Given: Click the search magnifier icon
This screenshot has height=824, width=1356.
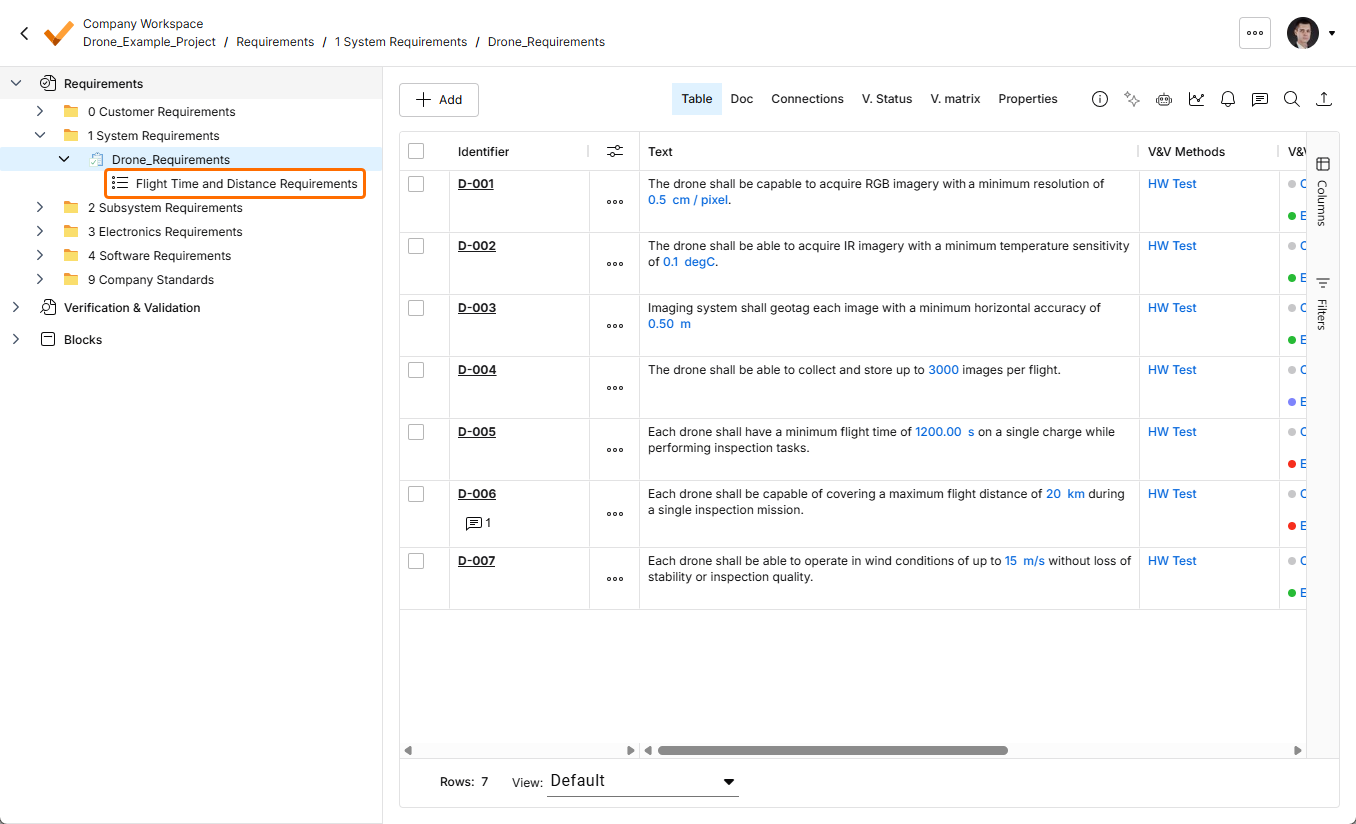Looking at the screenshot, I should [x=1292, y=99].
